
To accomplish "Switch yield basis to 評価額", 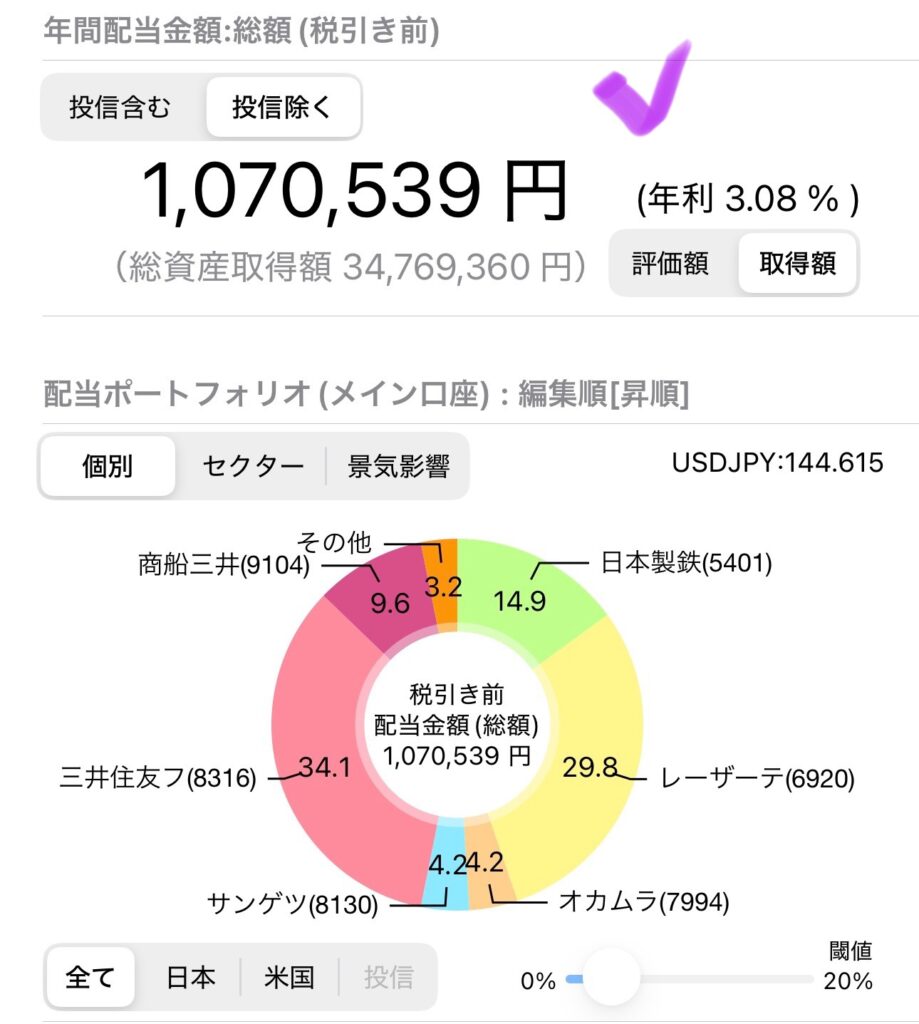I will (671, 263).
